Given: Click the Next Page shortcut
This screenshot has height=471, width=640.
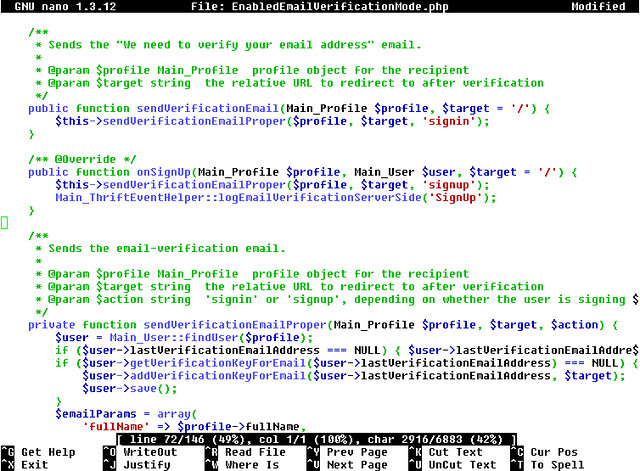Looking at the screenshot, I should 354,465.
